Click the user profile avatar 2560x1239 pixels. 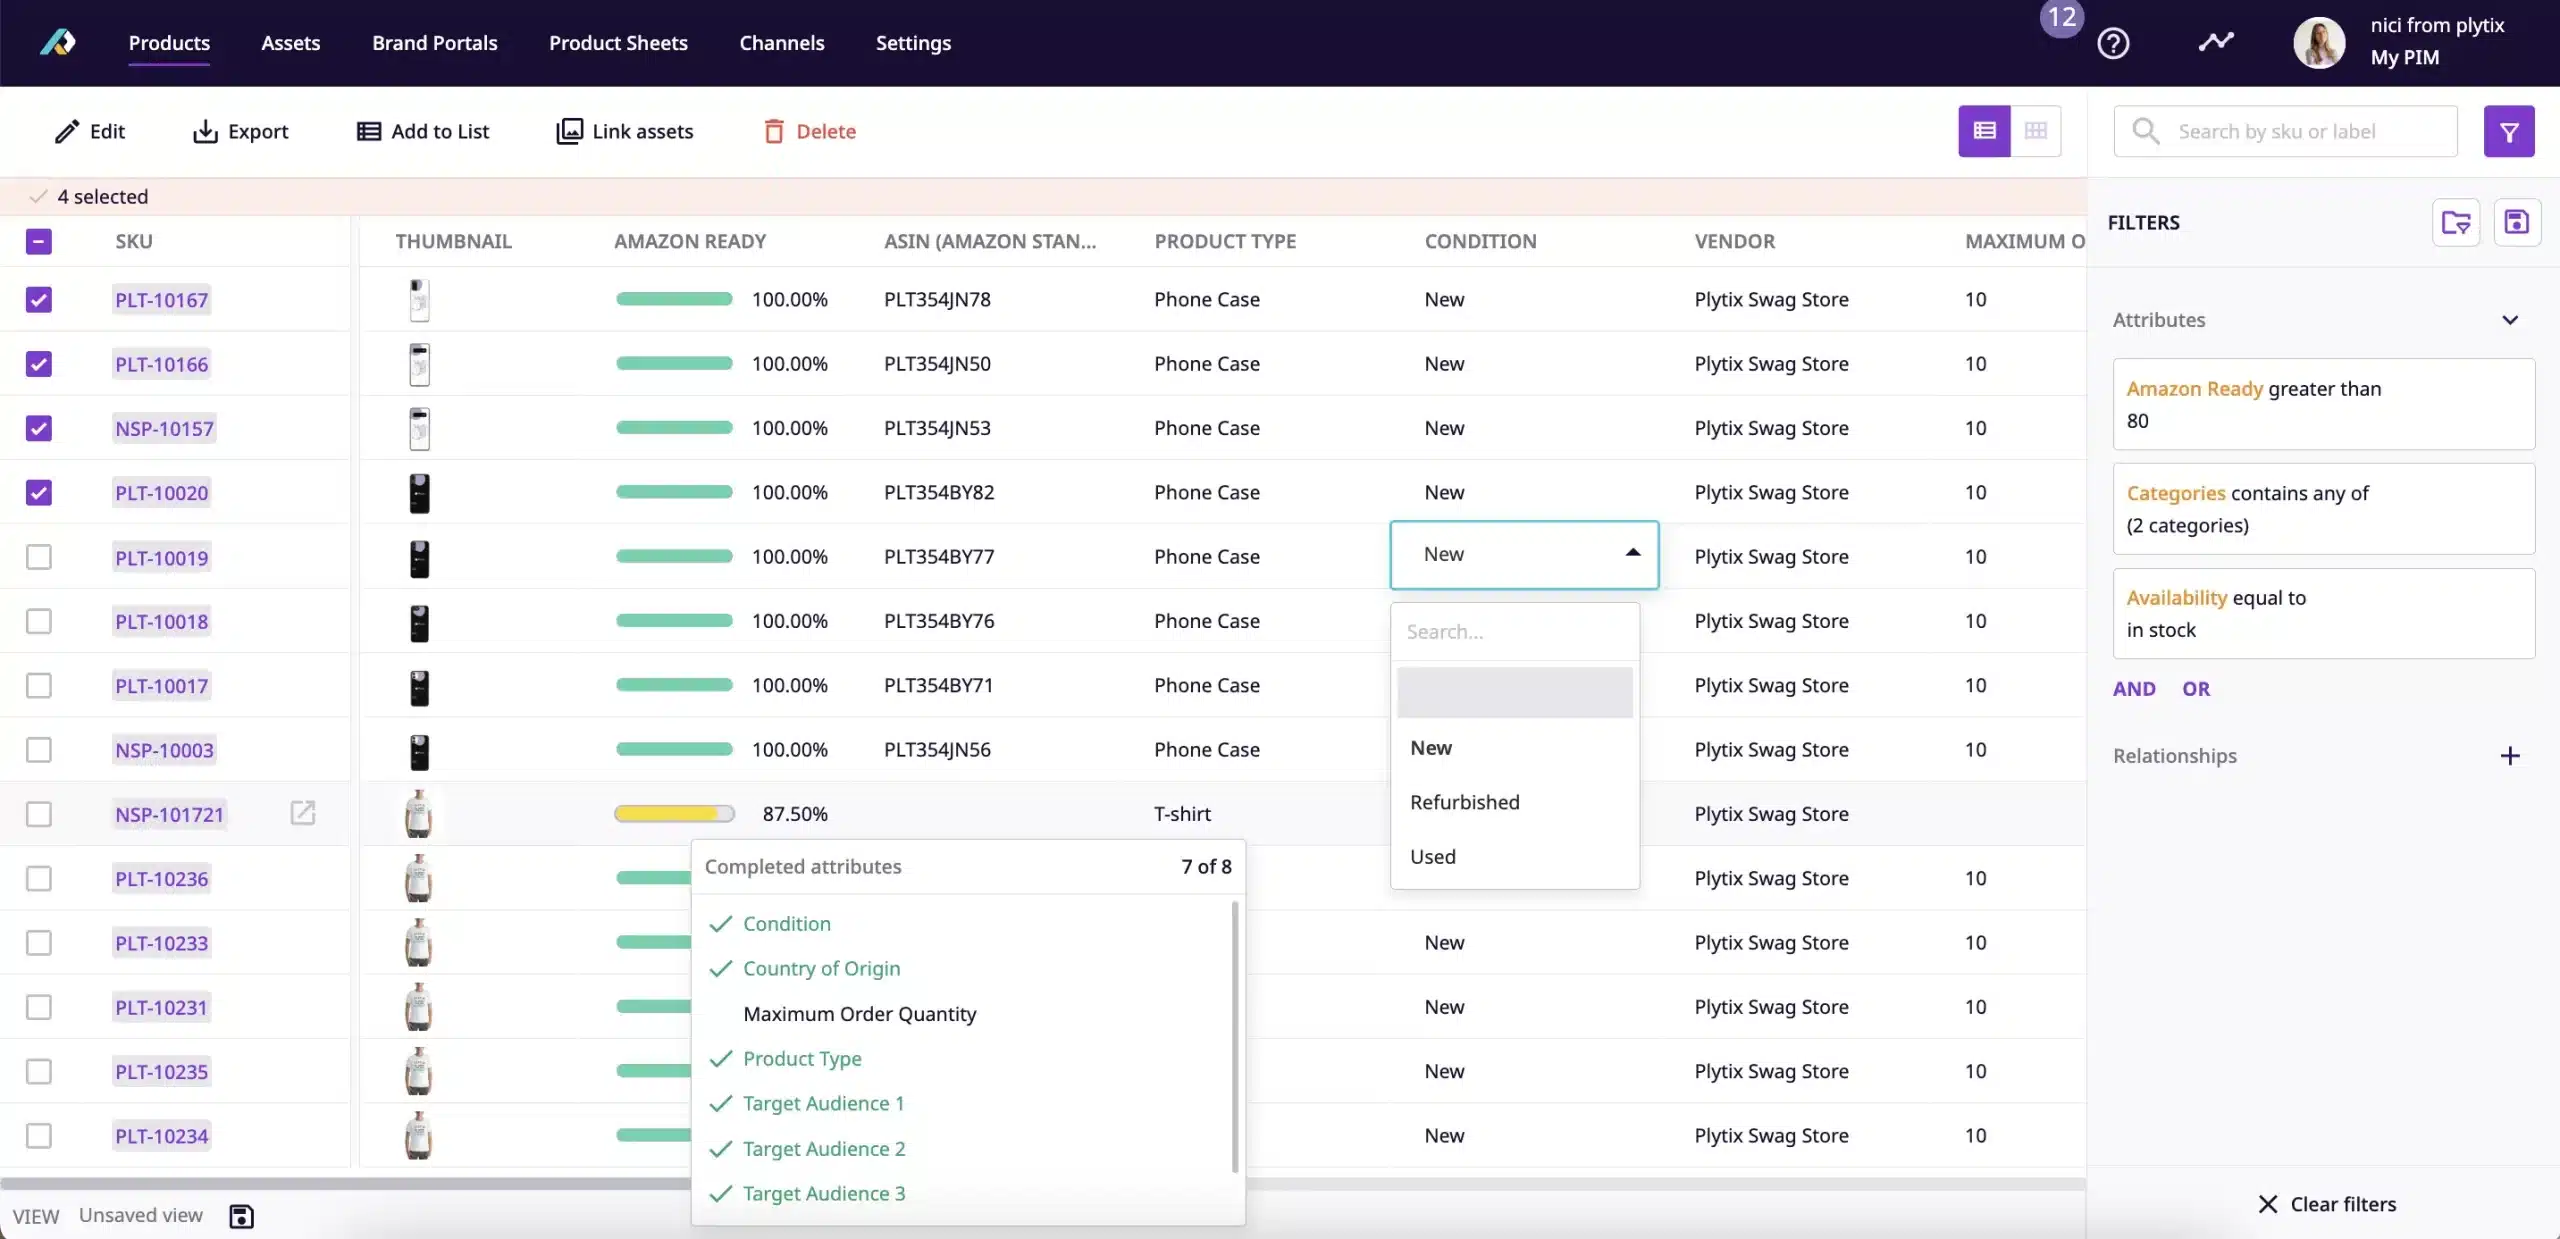coord(2319,43)
